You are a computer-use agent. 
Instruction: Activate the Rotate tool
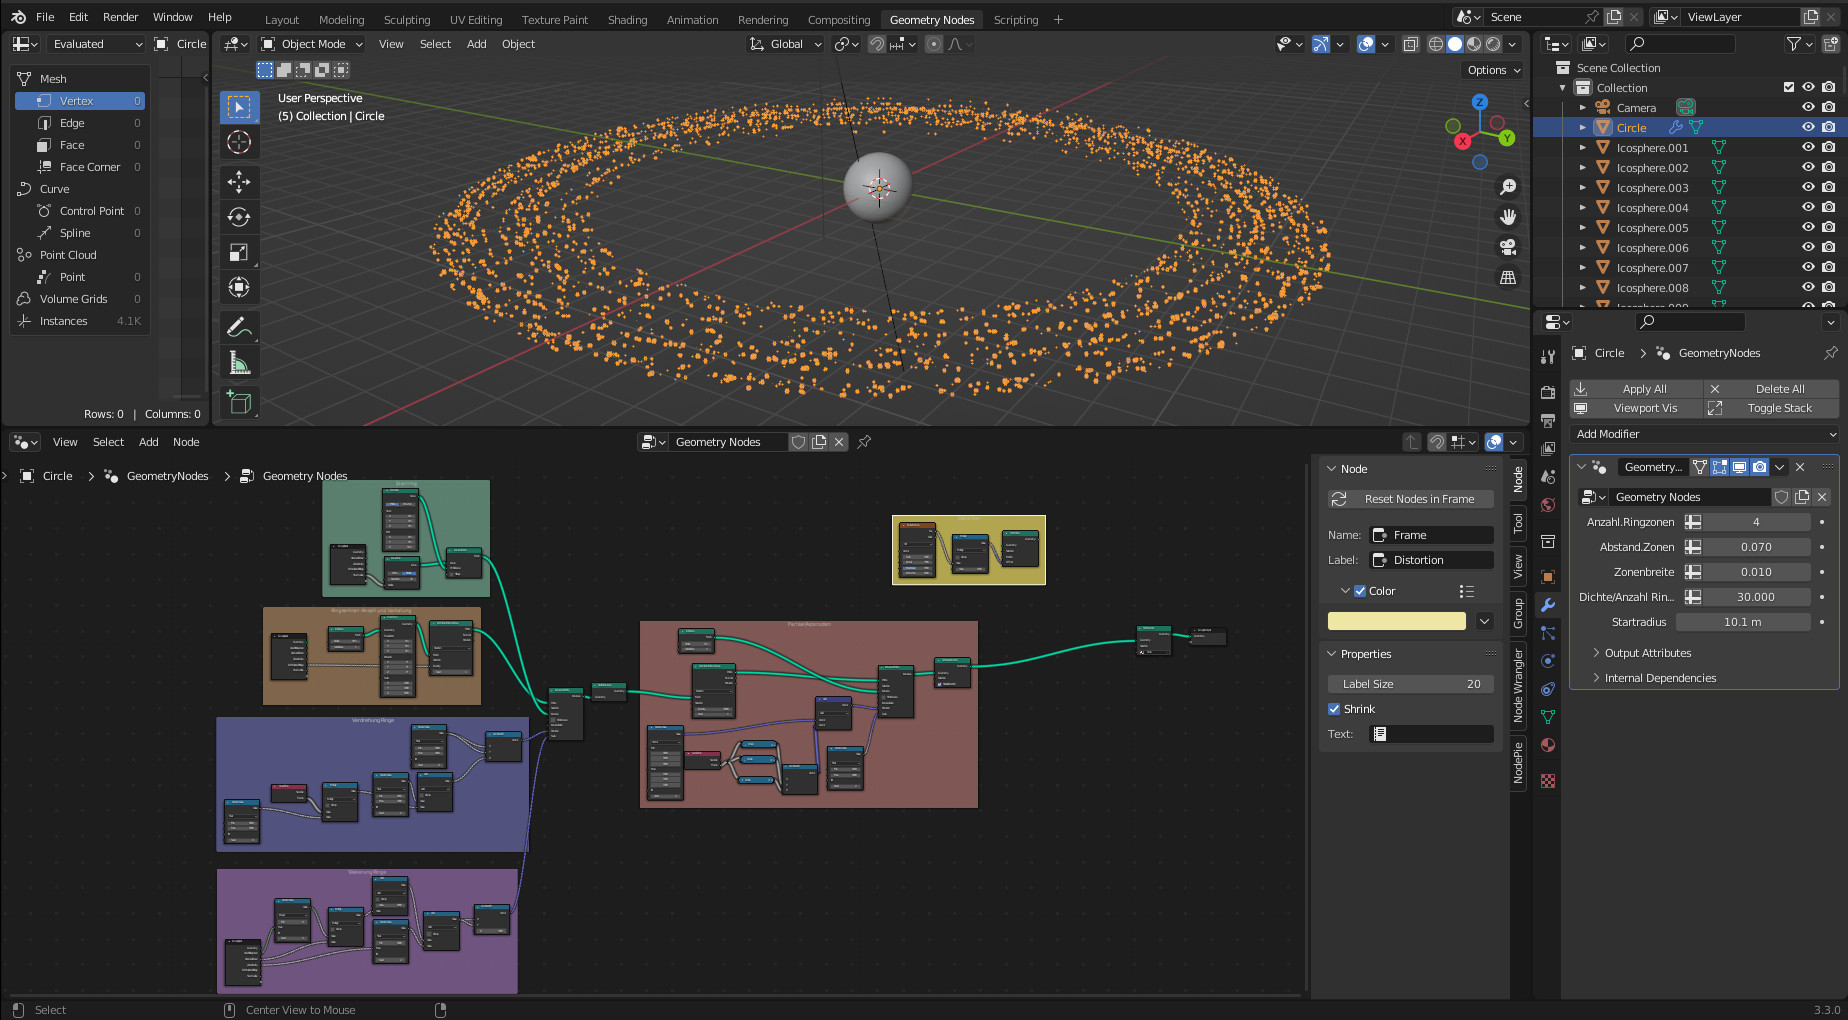pyautogui.click(x=239, y=217)
